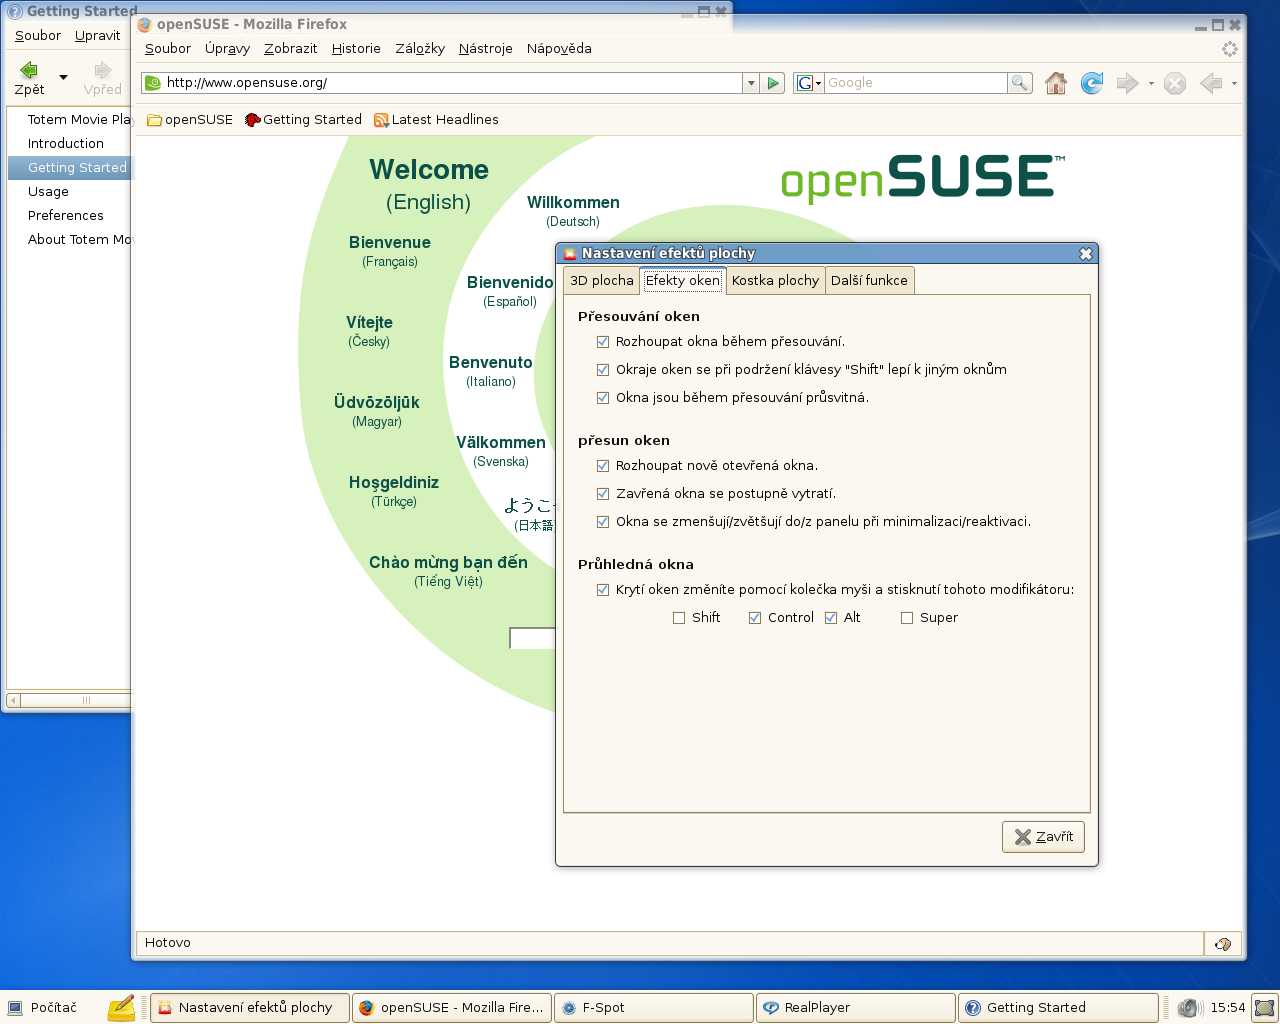
Task: Expand the URL bar history dropdown
Action: (x=751, y=83)
